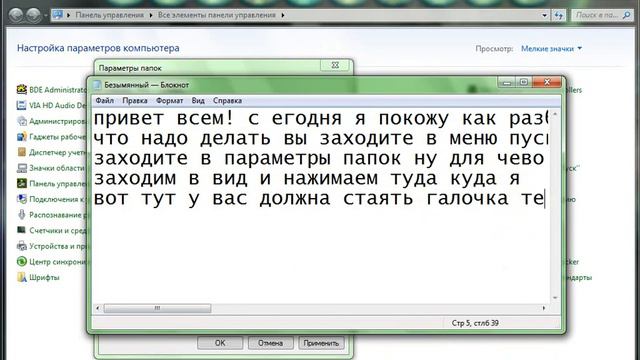
Task: Open the Вид menu in Notepad
Action: pos(198,100)
